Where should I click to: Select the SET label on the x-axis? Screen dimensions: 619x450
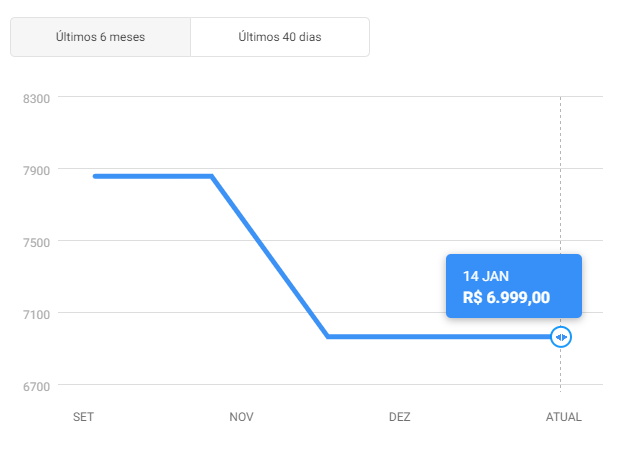pyautogui.click(x=83, y=417)
